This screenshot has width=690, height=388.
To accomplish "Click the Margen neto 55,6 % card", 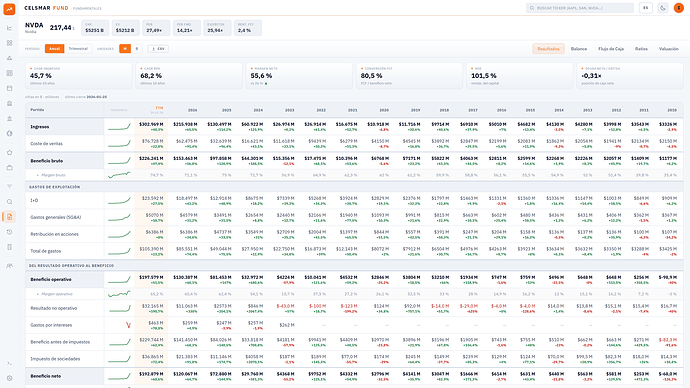I will coord(299,76).
